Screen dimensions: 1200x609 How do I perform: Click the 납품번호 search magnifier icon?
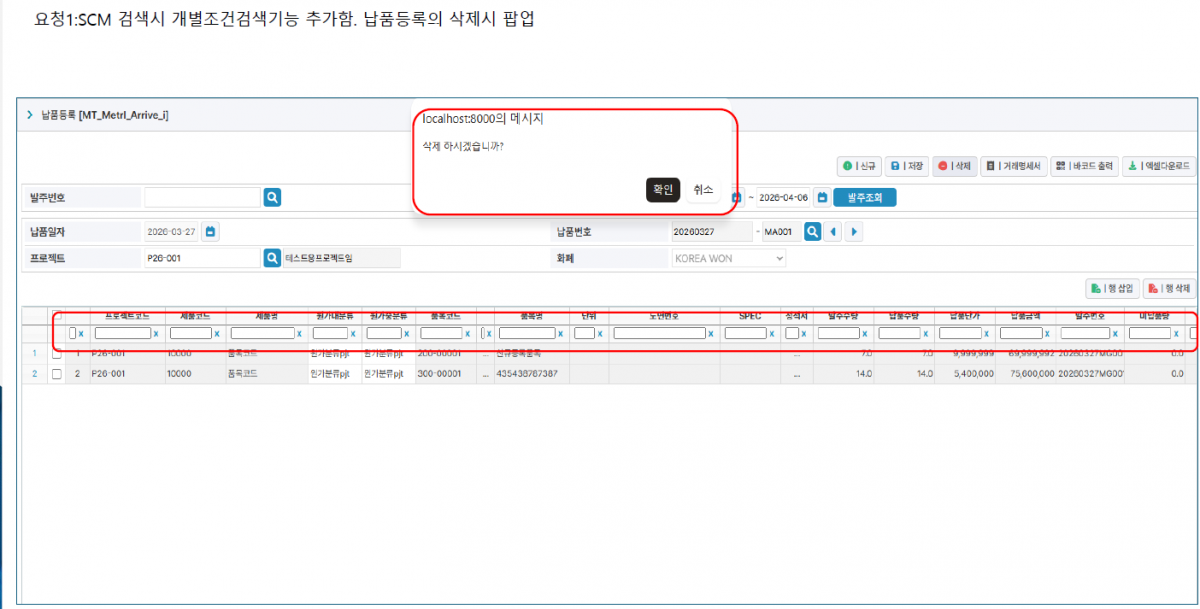813,232
